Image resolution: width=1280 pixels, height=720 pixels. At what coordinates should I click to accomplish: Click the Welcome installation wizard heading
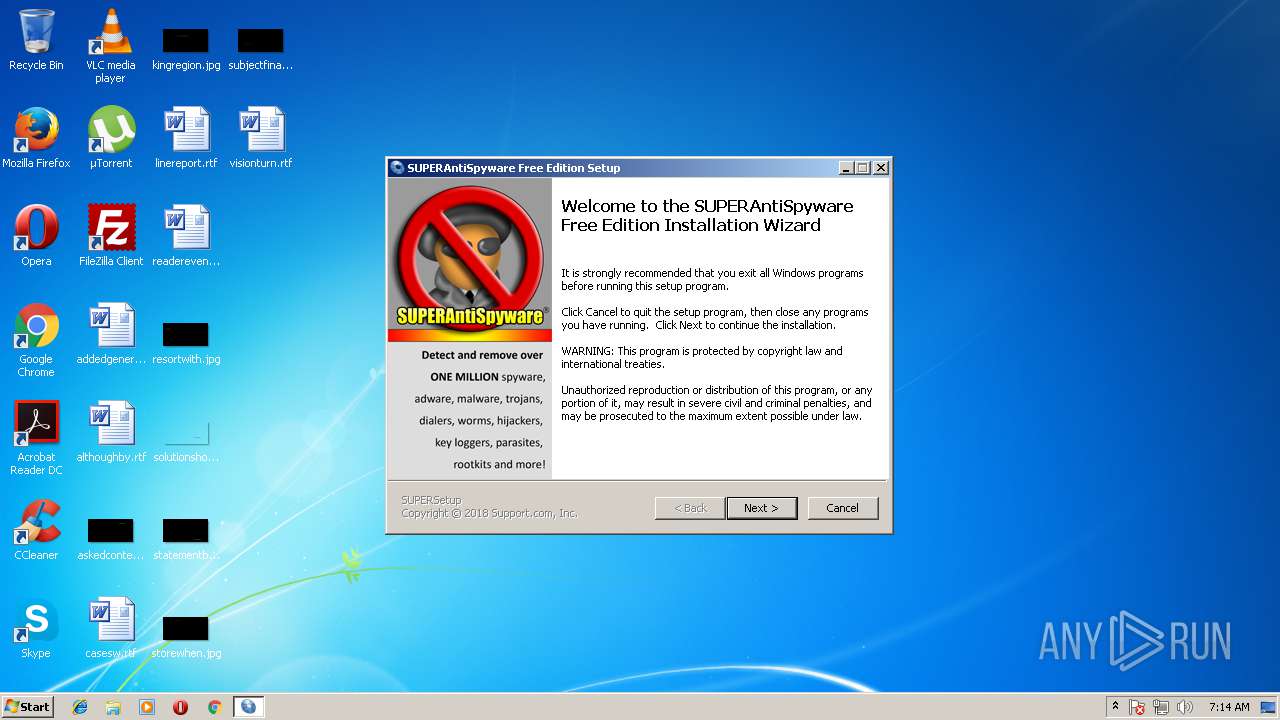point(707,215)
